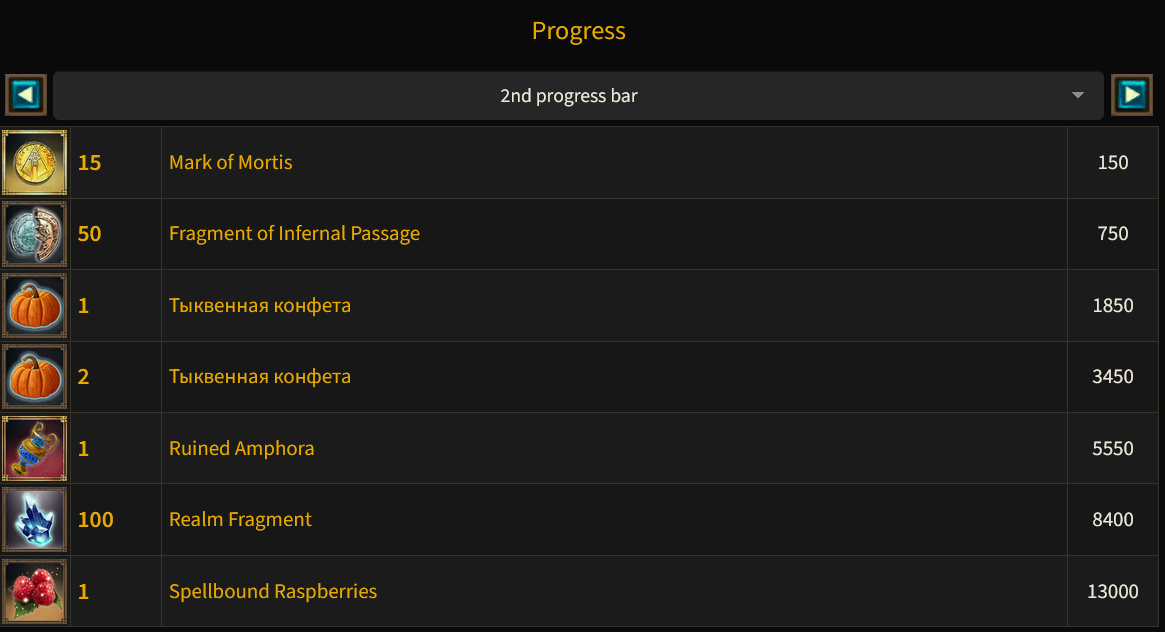Image resolution: width=1165 pixels, height=632 pixels.
Task: Click the Progress heading
Action: [x=578, y=31]
